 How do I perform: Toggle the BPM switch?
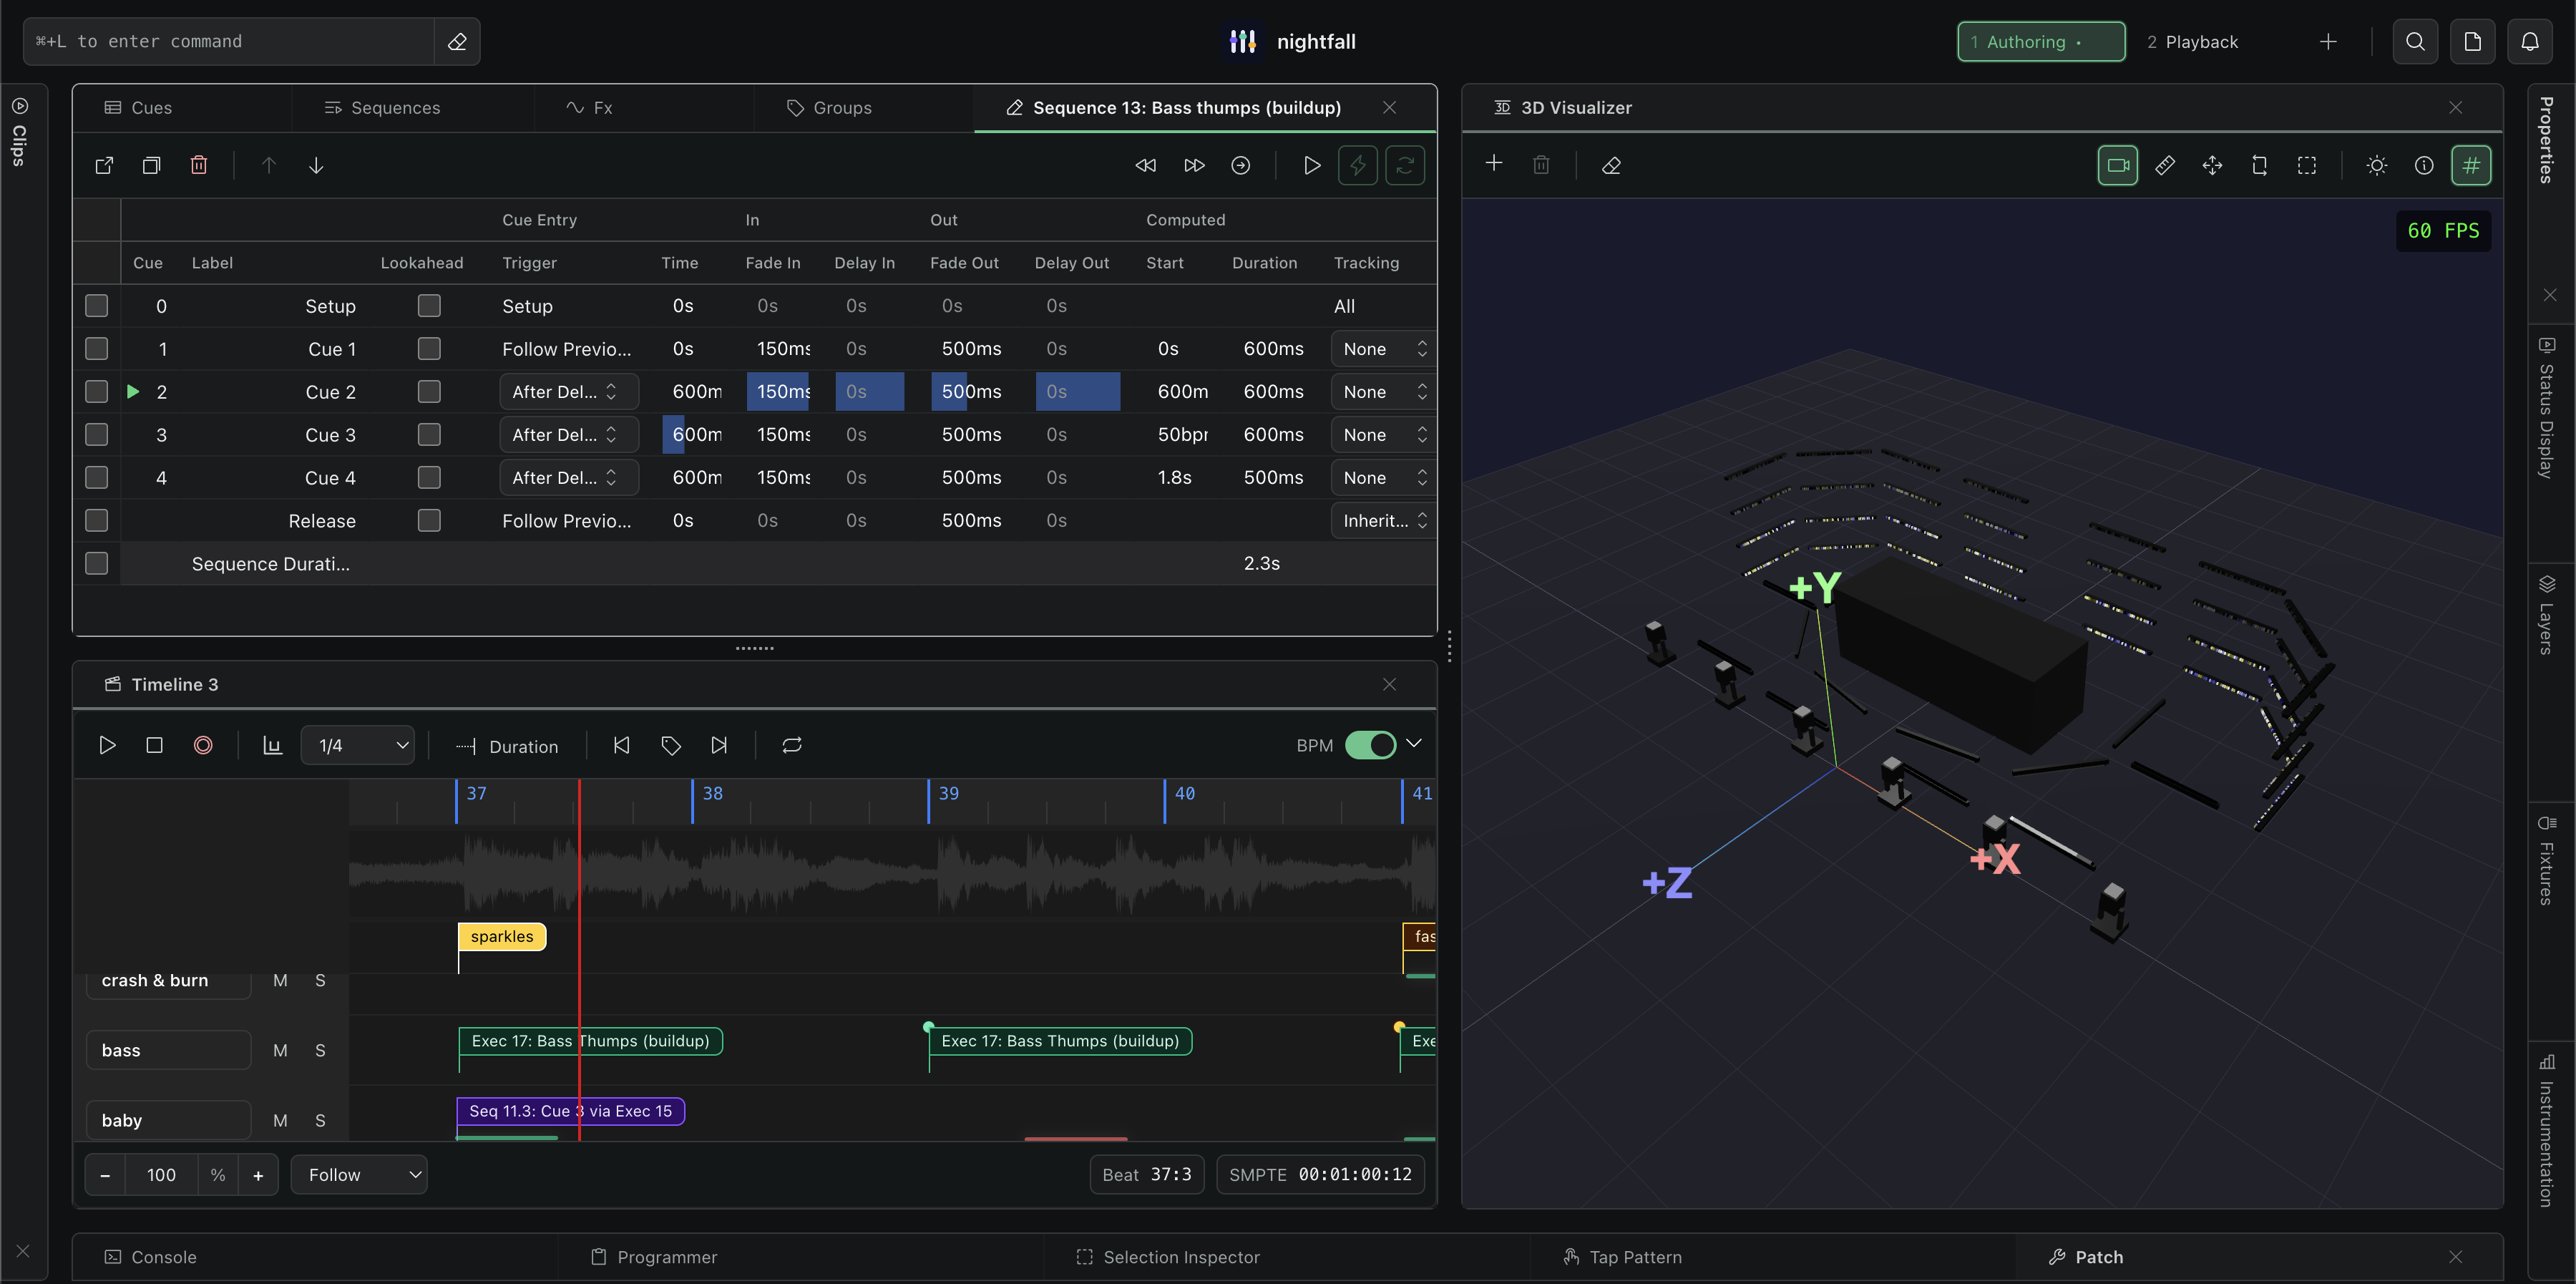coord(1370,745)
